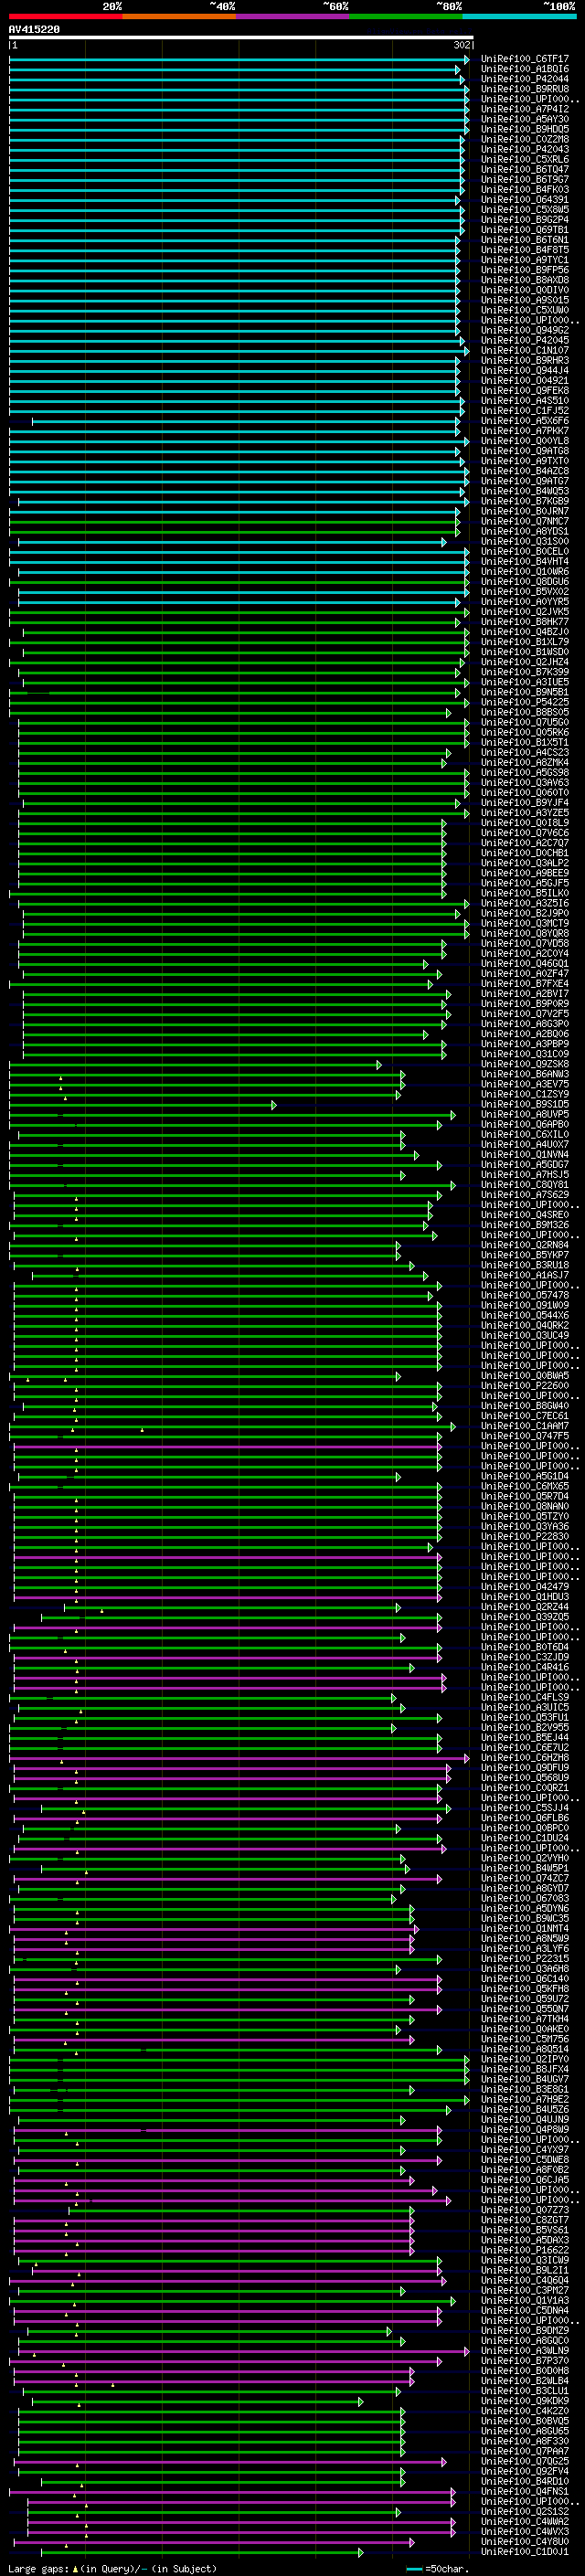Select hit label UniRef100_Q46GQ1
The width and height of the screenshot is (585, 2576).
[525, 963]
